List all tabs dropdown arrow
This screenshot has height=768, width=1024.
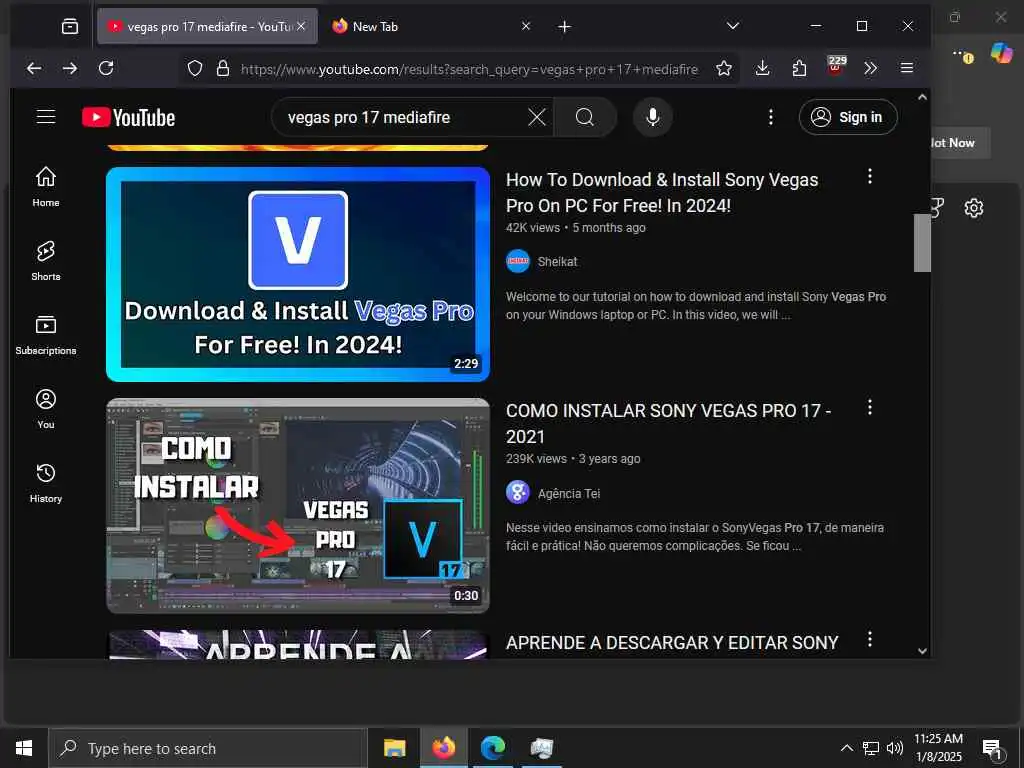[733, 26]
